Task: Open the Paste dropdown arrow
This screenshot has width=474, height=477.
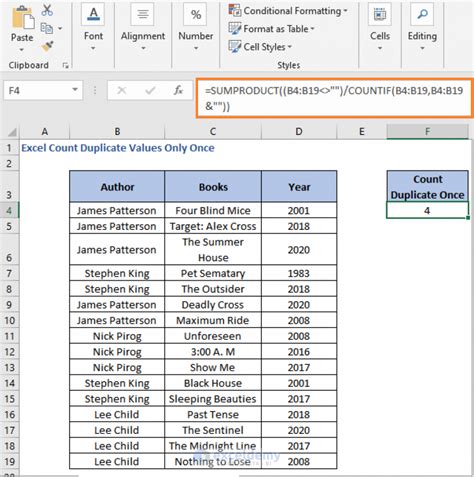Action: pyautogui.click(x=22, y=50)
